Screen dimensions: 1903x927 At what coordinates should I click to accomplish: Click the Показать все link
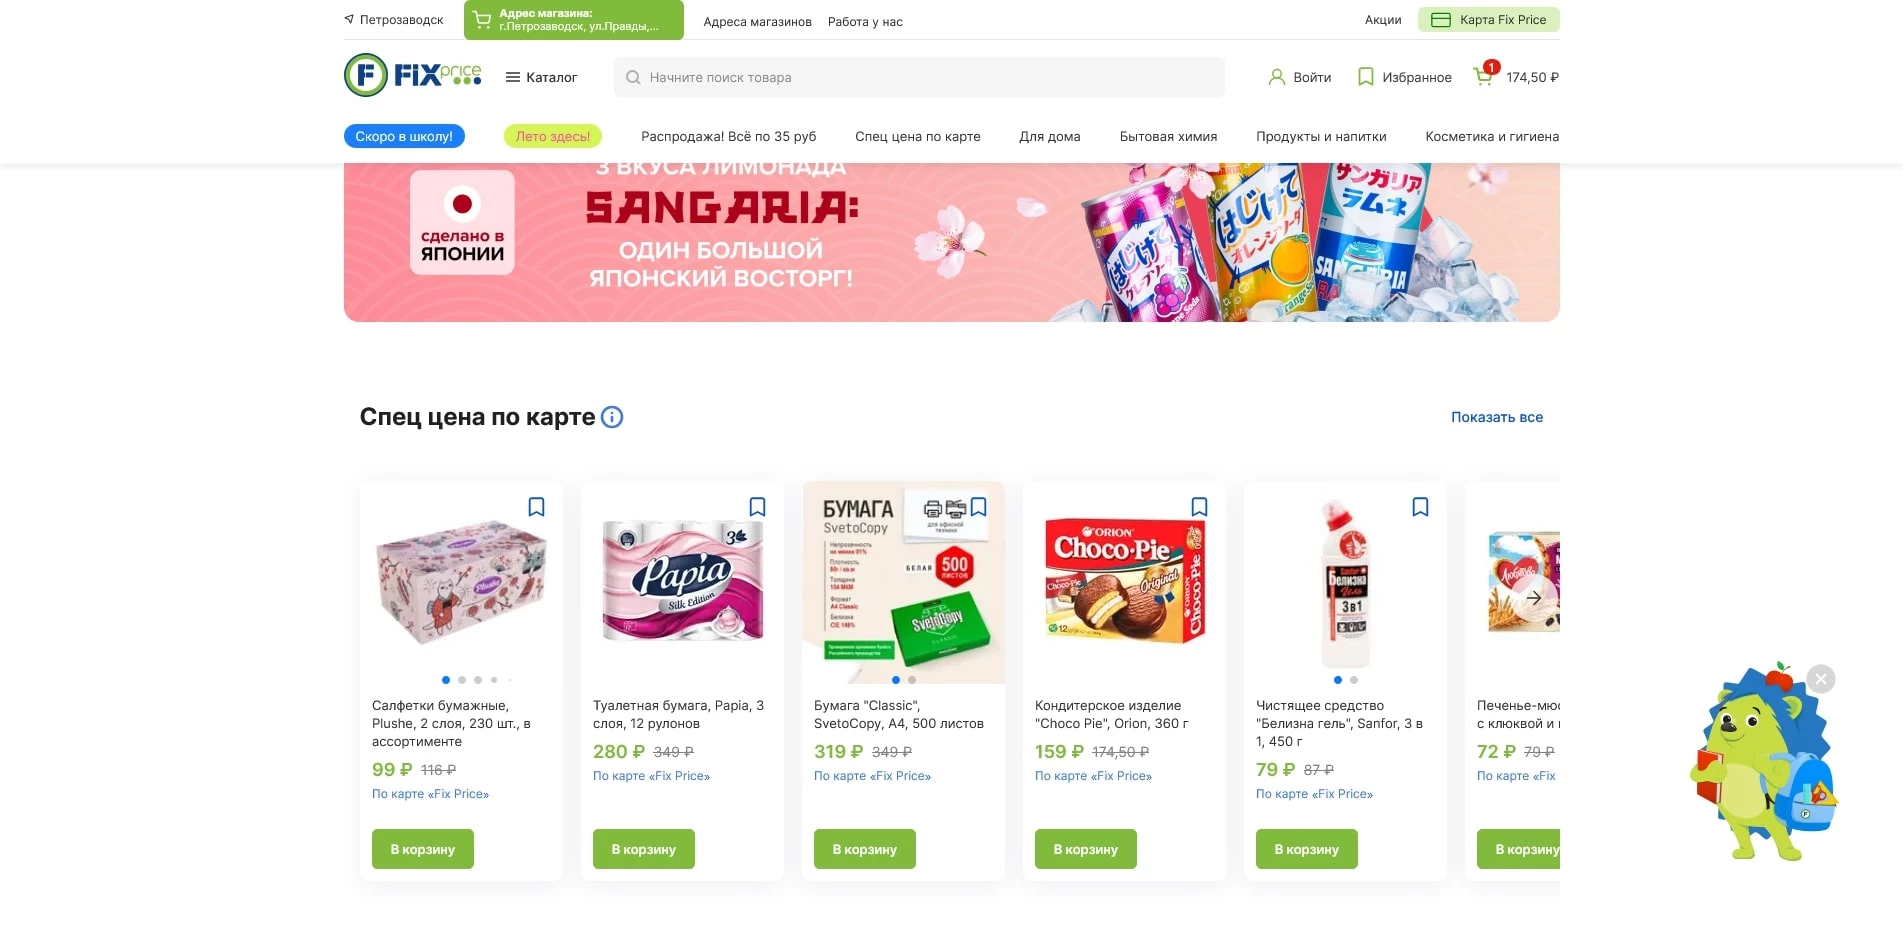pos(1497,417)
